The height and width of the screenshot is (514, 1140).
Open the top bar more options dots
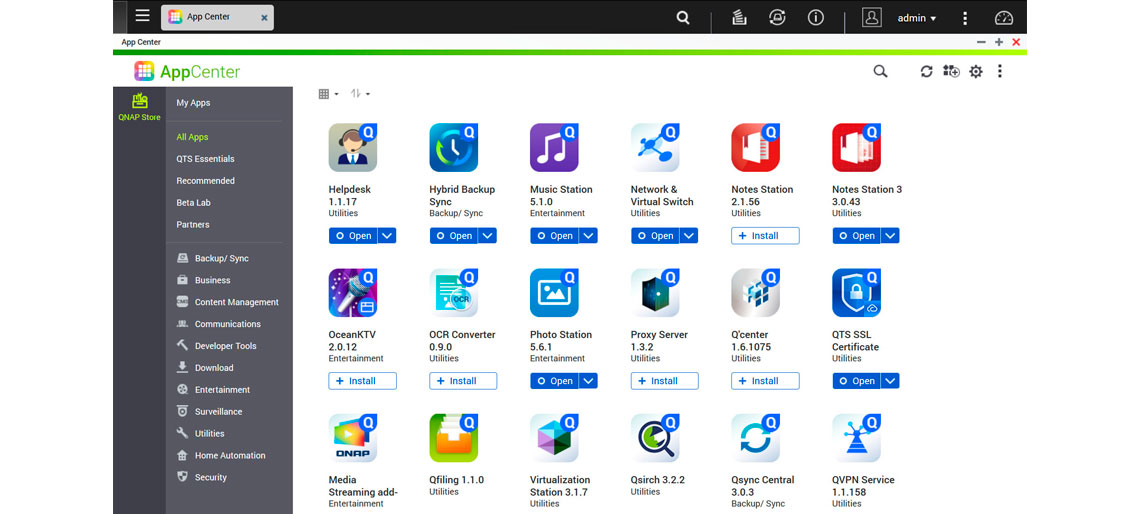[x=965, y=18]
